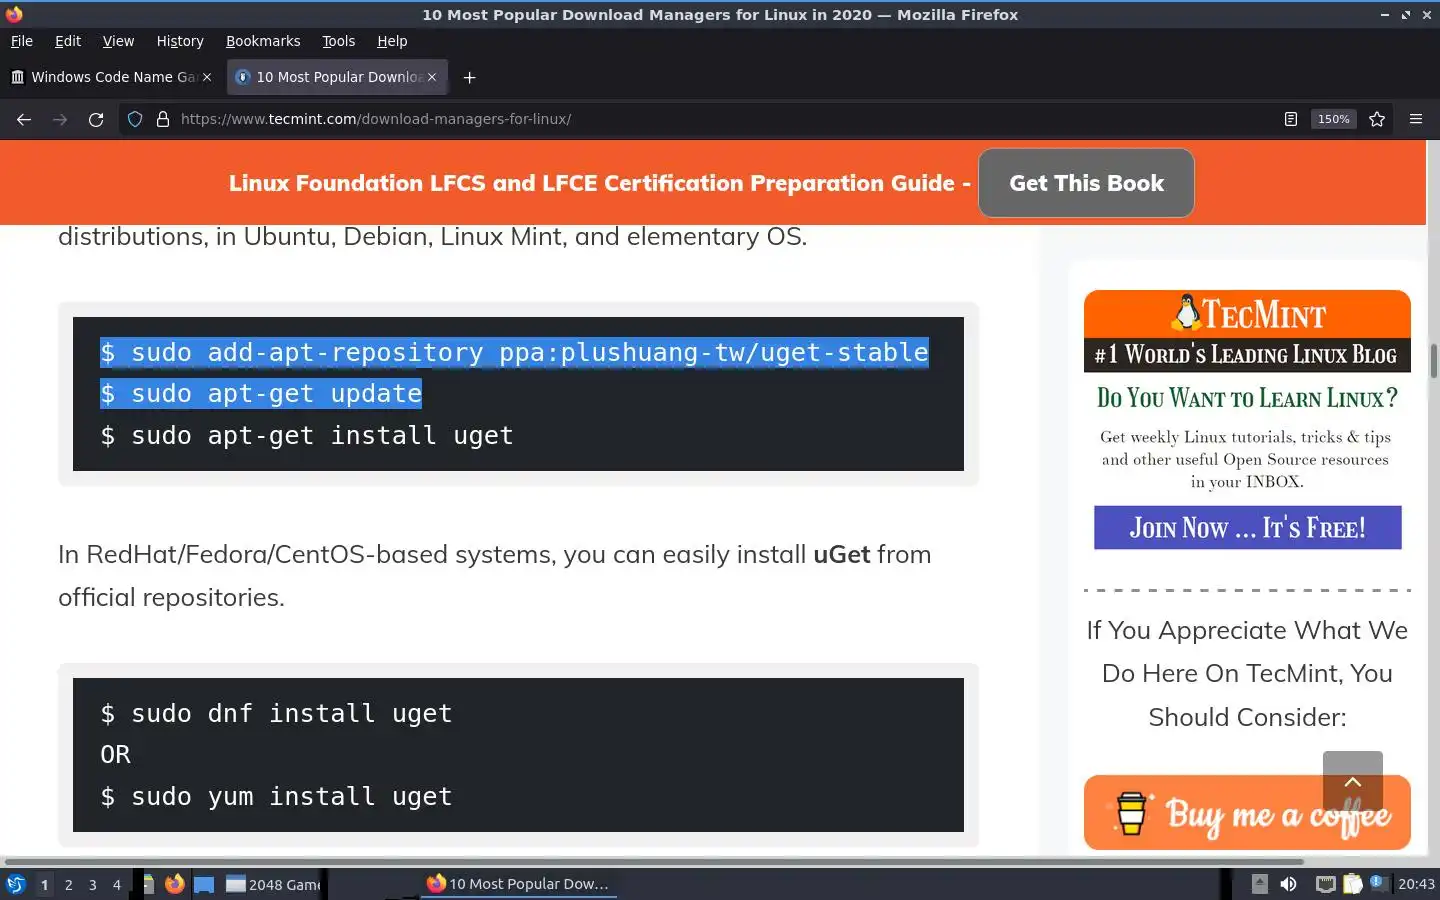Image resolution: width=1440 pixels, height=900 pixels.
Task: Switch to Windows Code Name Game tab
Action: [112, 77]
